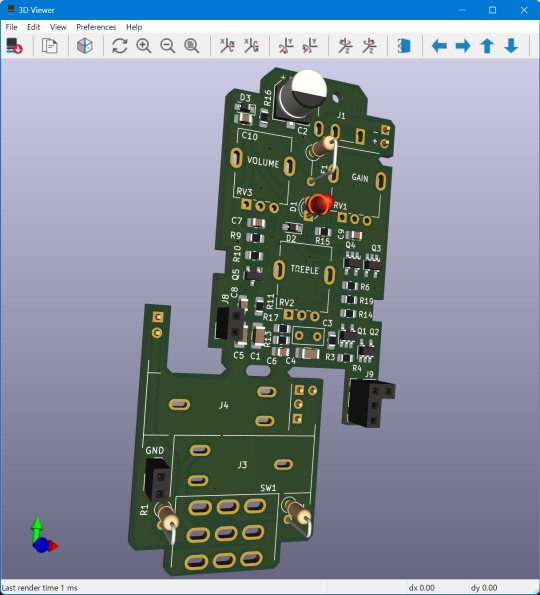Zoom out with magnifier minus icon
The width and height of the screenshot is (540, 595).
[167, 46]
